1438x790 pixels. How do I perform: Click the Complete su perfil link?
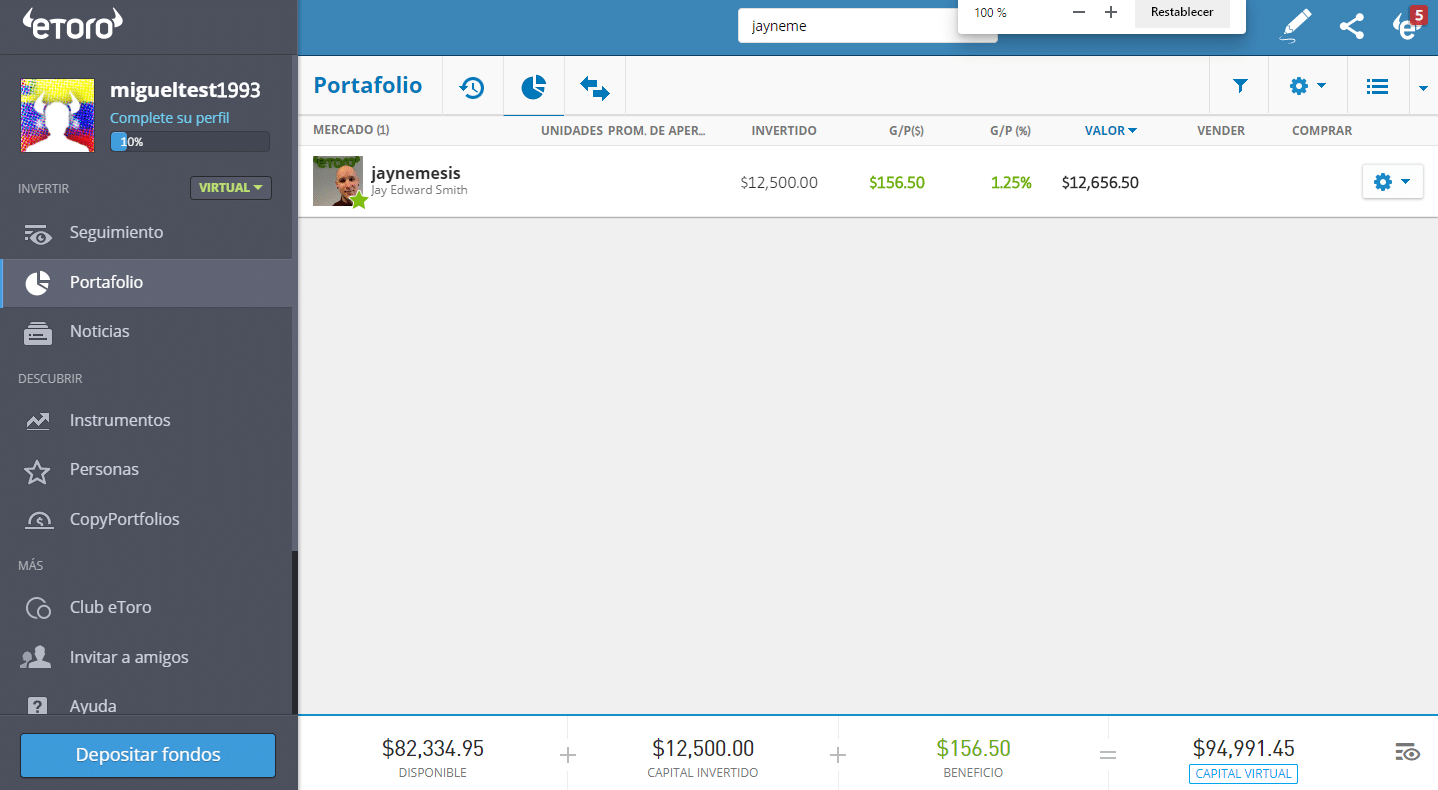coord(169,118)
